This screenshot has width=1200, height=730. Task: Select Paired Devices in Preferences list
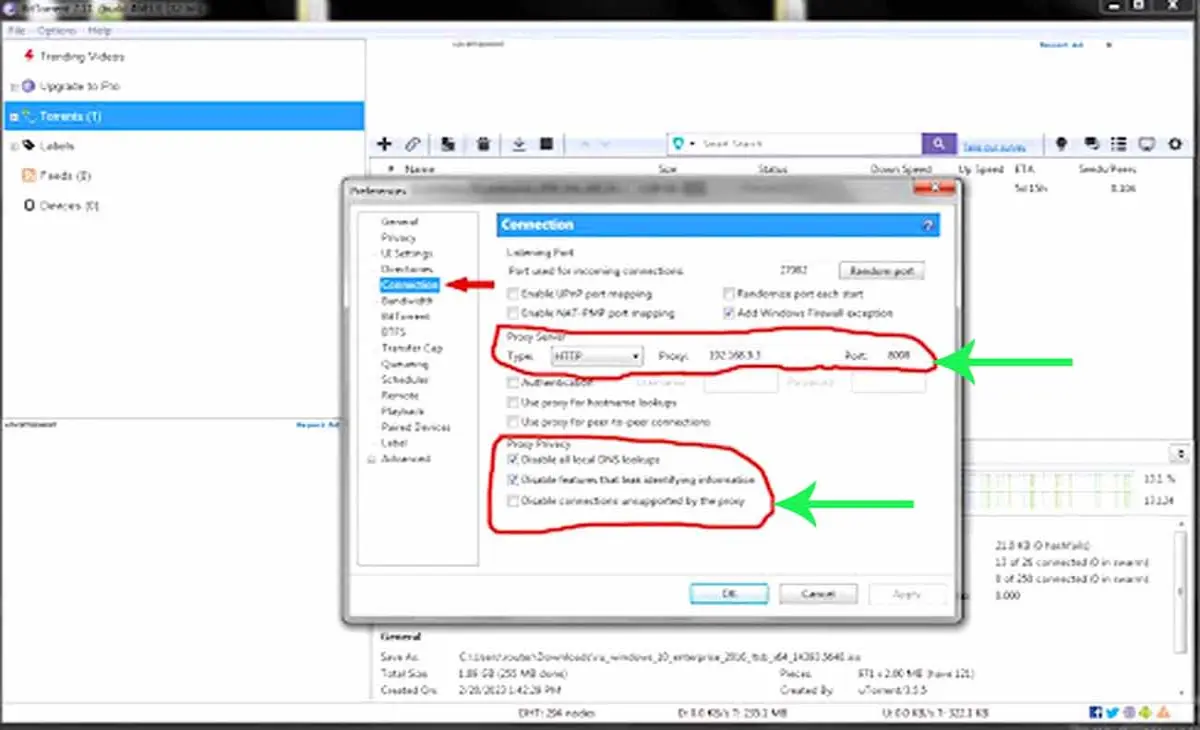[x=415, y=427]
